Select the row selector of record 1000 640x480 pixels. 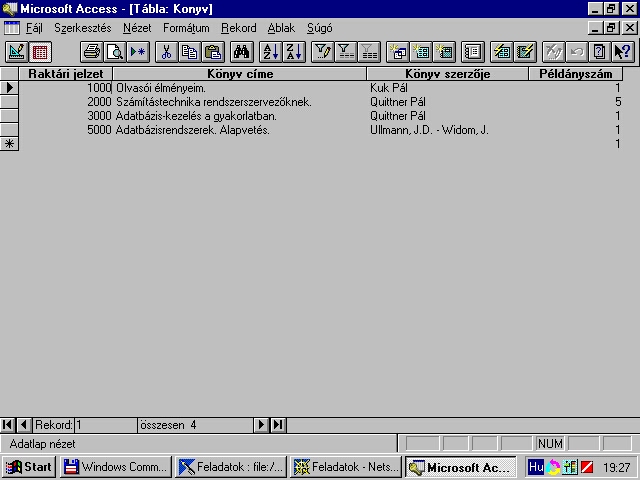(9, 87)
